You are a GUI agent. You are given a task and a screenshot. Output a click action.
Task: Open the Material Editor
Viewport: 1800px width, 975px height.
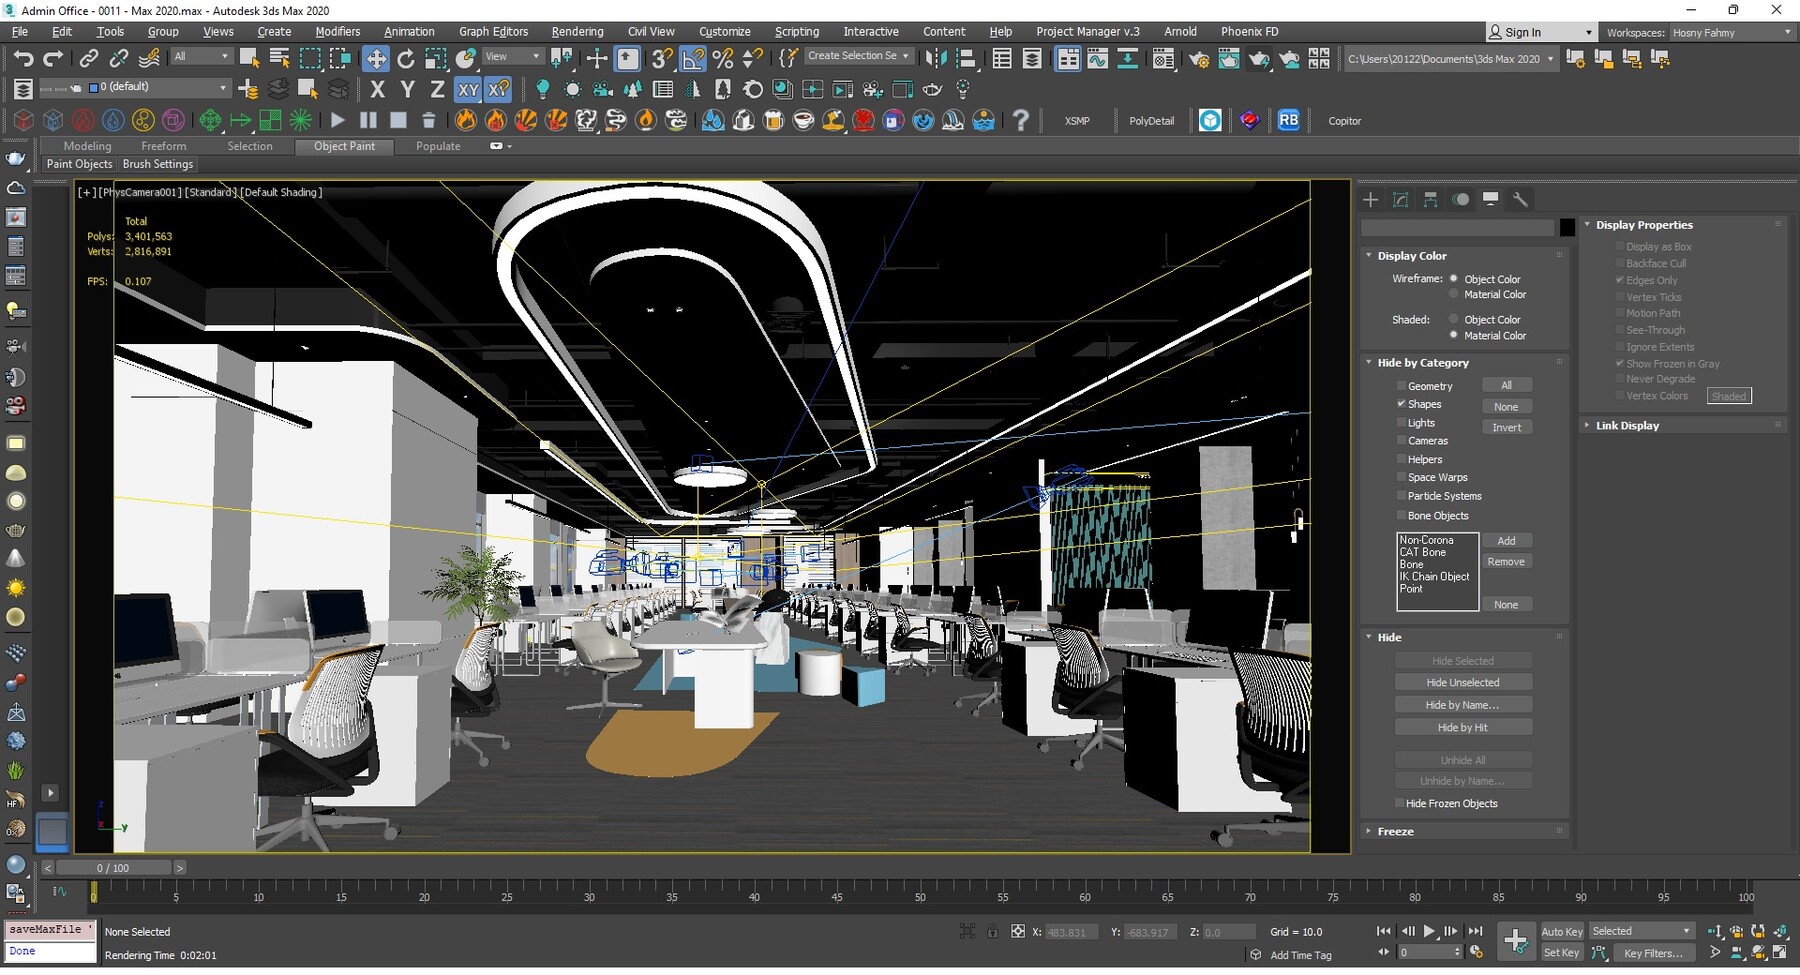pos(1164,58)
